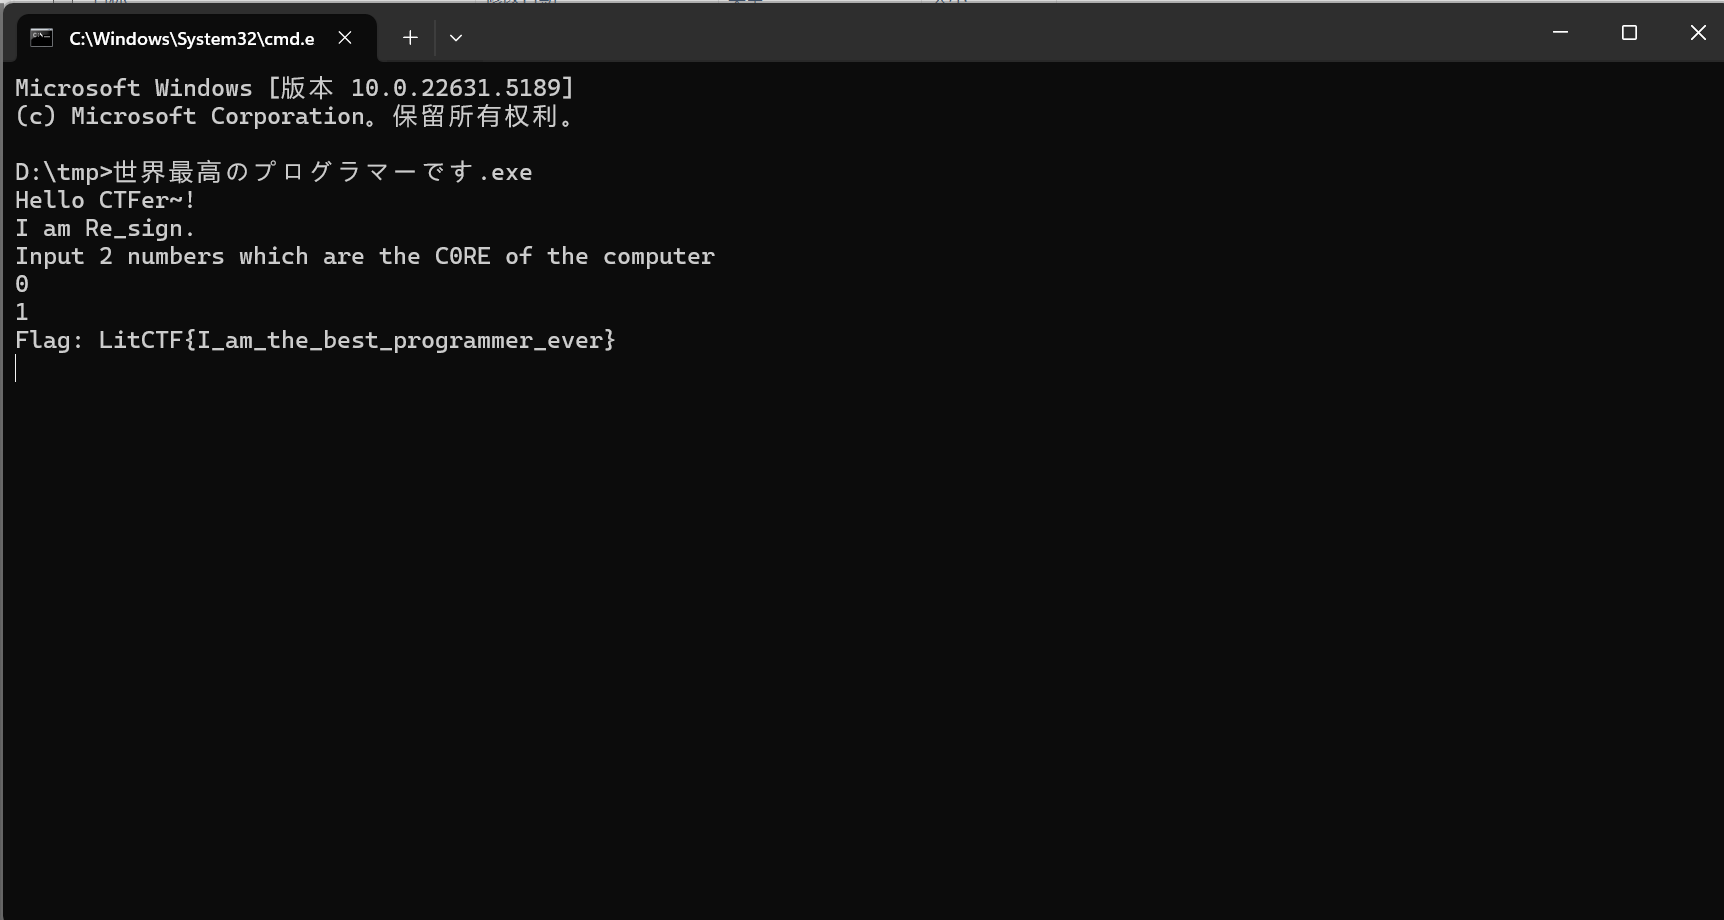Viewport: 1724px width, 920px height.
Task: Expand the new-tab profile dropdown chevron
Action: [x=456, y=38]
